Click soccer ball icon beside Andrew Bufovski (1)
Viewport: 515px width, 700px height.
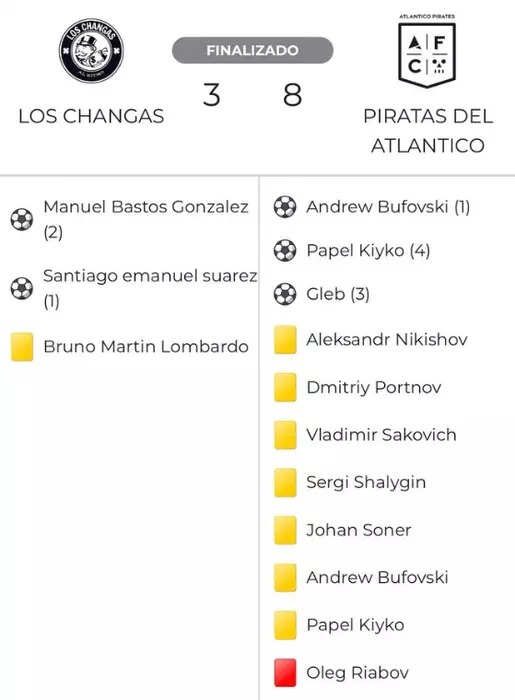click(x=285, y=207)
